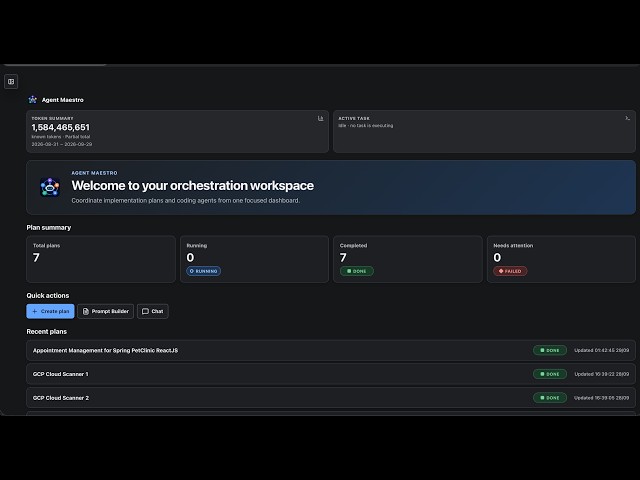Click the token count 1,584,465,651
640x480 pixels.
tap(60, 127)
